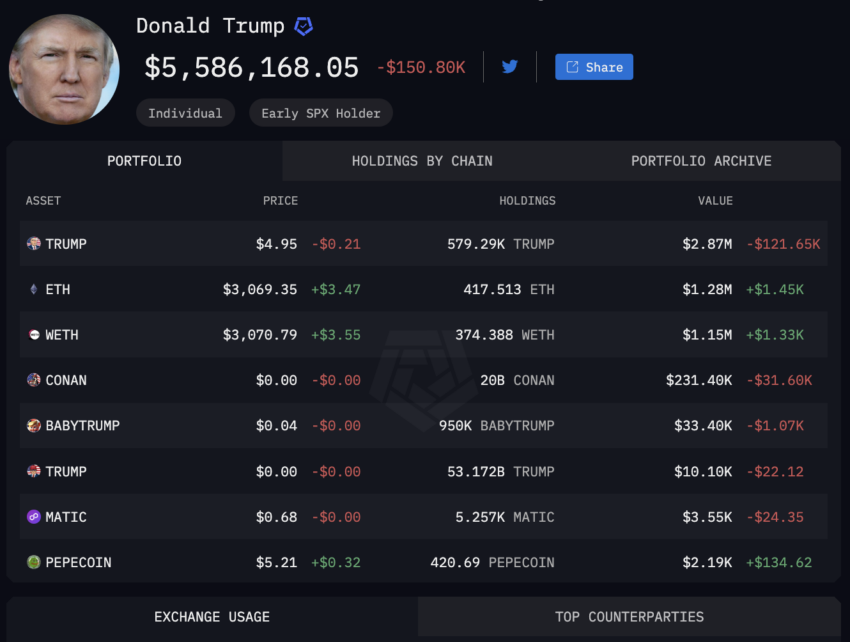Open the Twitter bird icon link
Viewport: 850px width, 642px height.
pos(510,67)
